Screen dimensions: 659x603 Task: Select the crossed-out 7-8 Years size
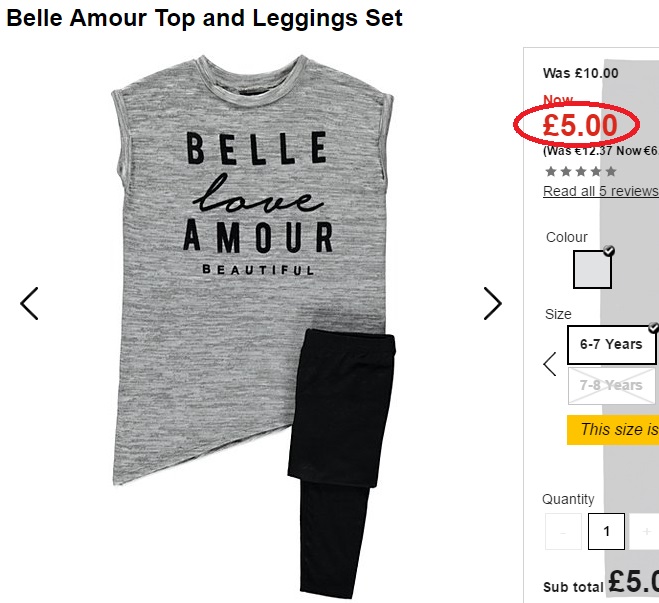[x=612, y=385]
